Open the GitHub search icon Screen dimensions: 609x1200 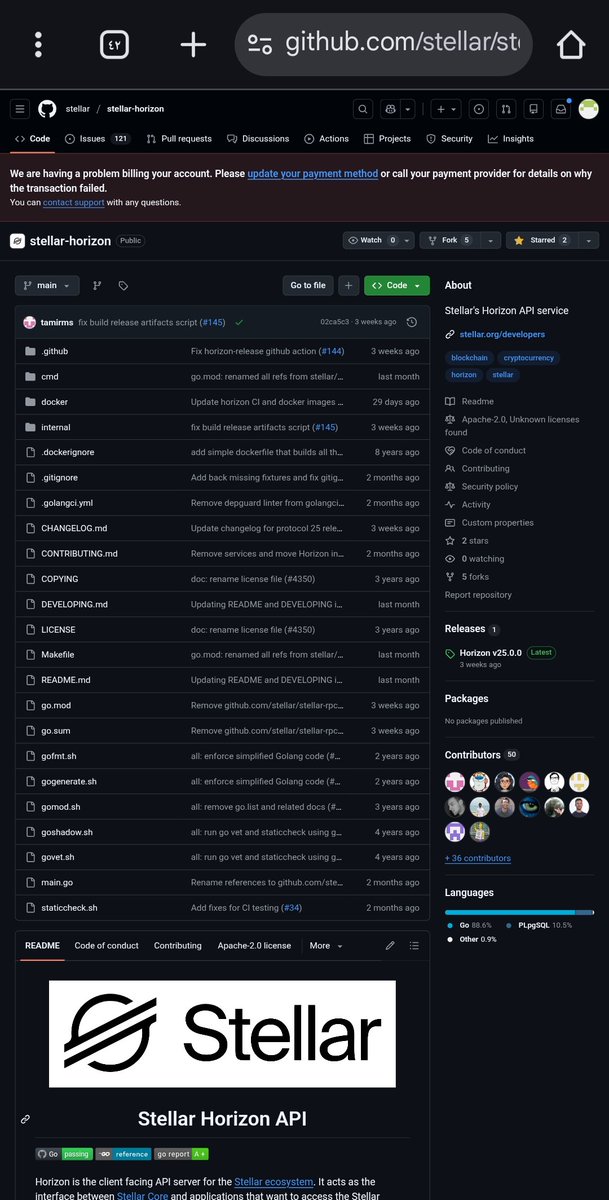pyautogui.click(x=363, y=109)
